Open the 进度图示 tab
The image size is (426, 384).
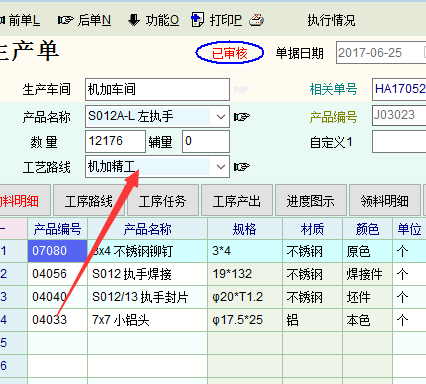(x=311, y=201)
